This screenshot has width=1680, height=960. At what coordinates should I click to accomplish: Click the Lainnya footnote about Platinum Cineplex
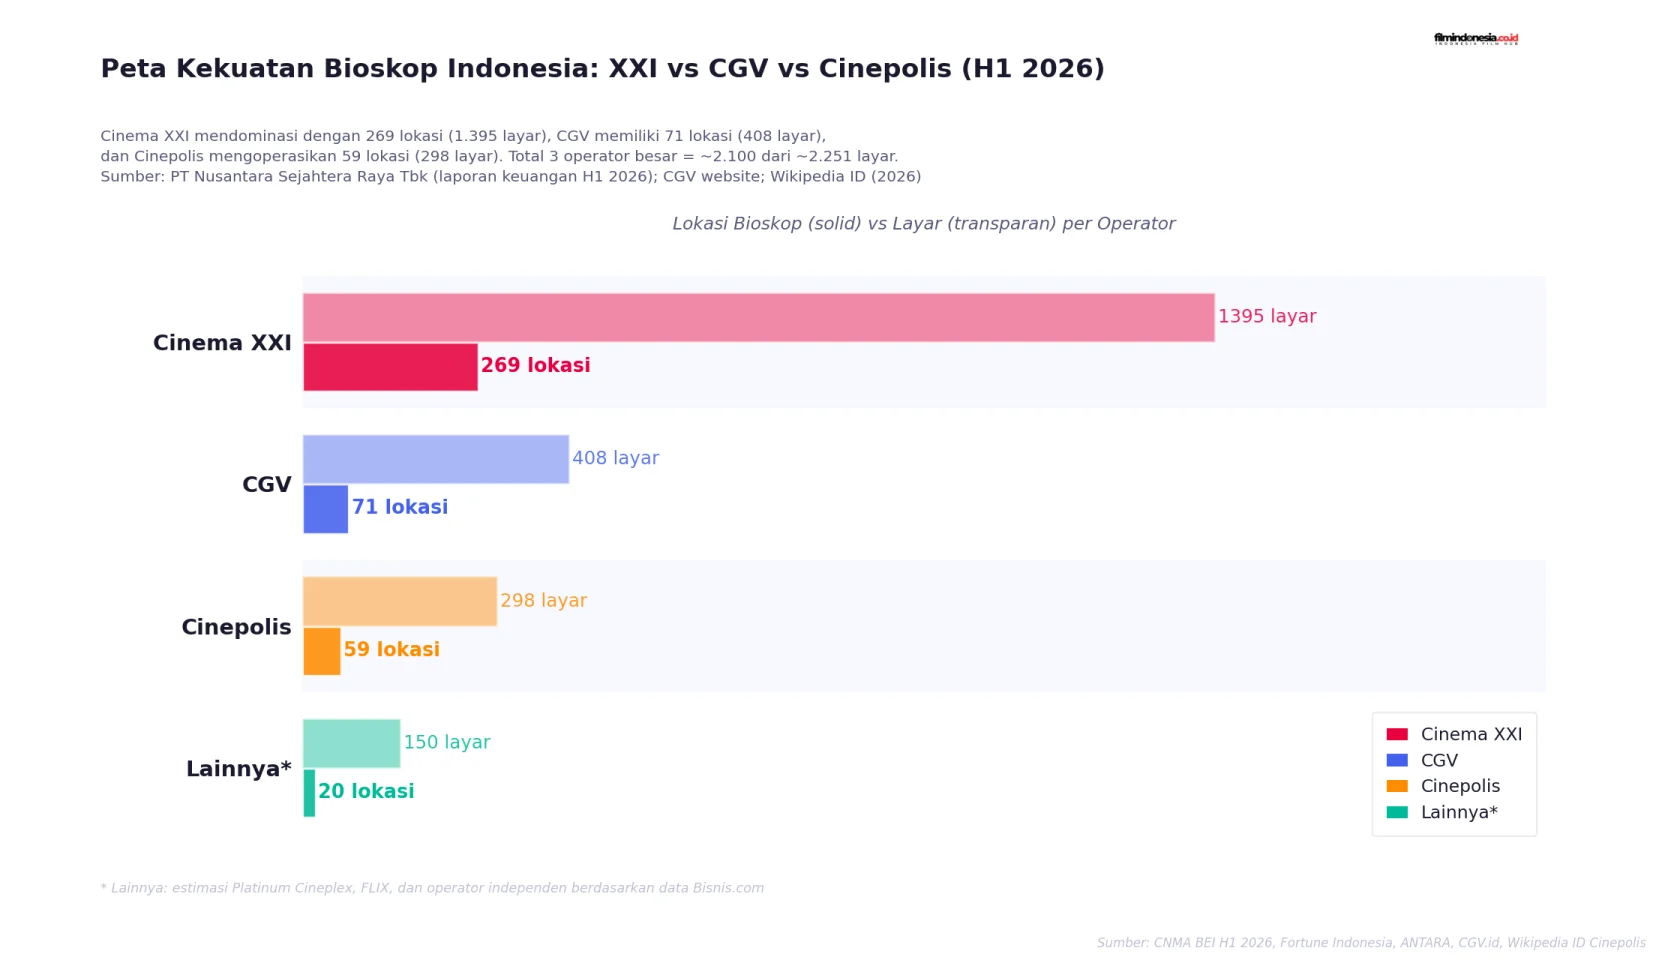coord(432,888)
